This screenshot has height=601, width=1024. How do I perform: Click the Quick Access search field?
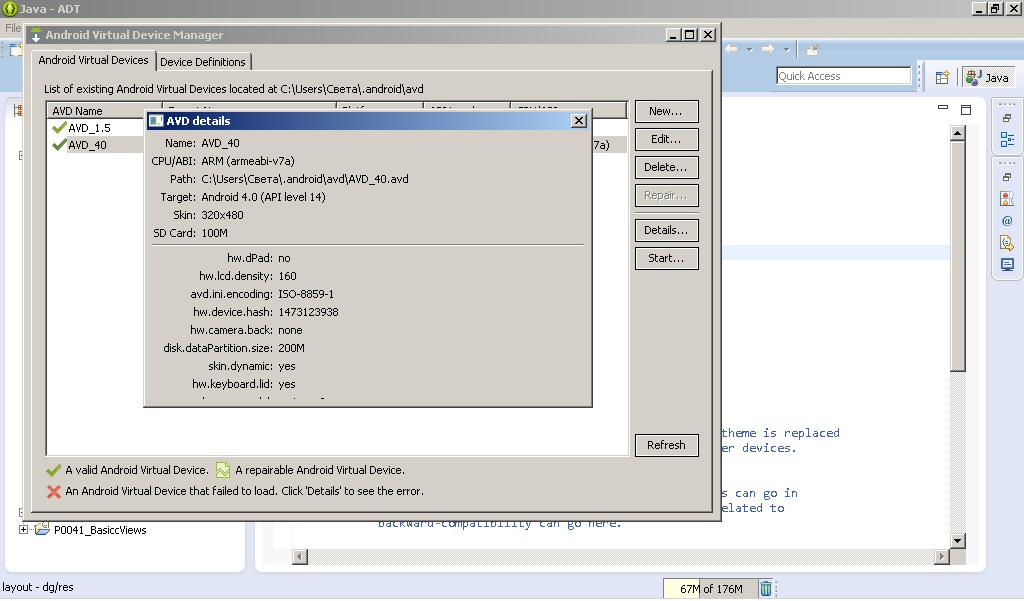[x=843, y=76]
